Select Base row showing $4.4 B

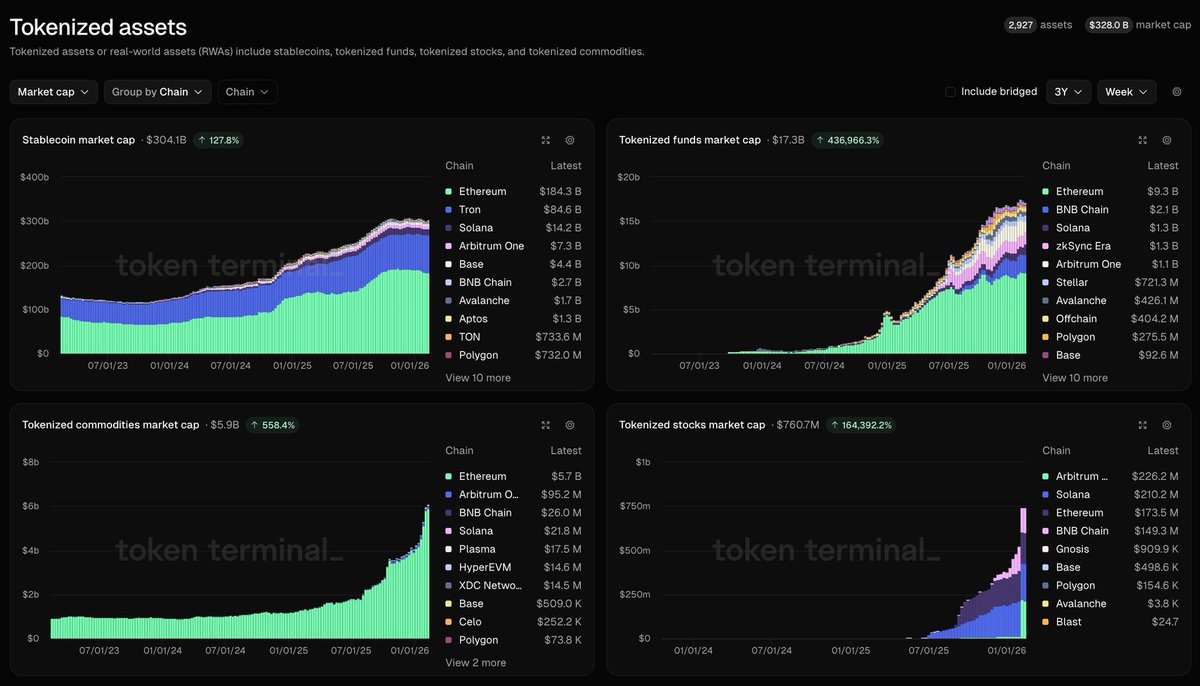(513, 264)
